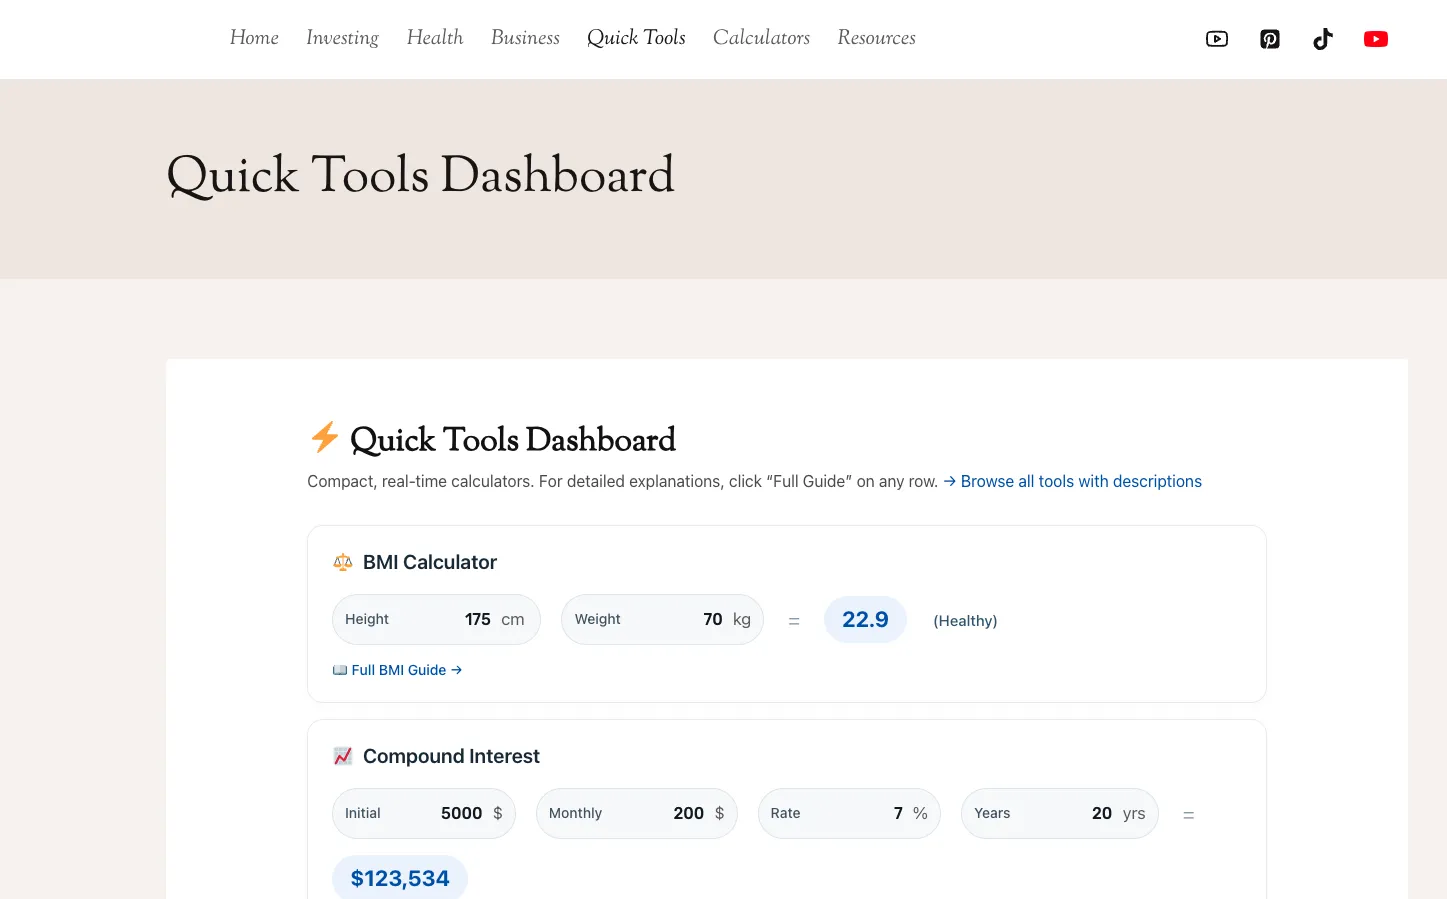The height and width of the screenshot is (899, 1447).
Task: Open the TikTok social icon
Action: (x=1323, y=39)
